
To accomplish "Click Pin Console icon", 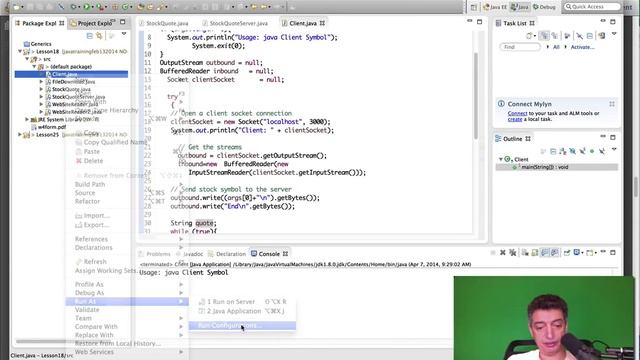I will (x=567, y=253).
